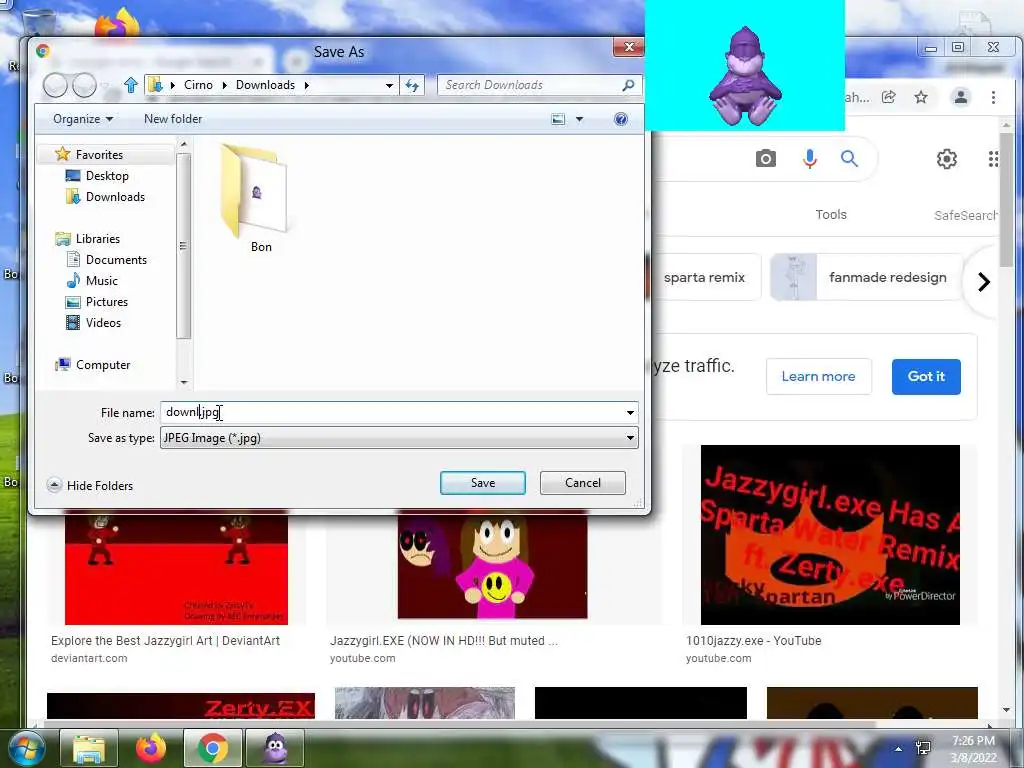The height and width of the screenshot is (768, 1024).
Task: Open the purple gorilla taskbar app
Action: [x=275, y=748]
